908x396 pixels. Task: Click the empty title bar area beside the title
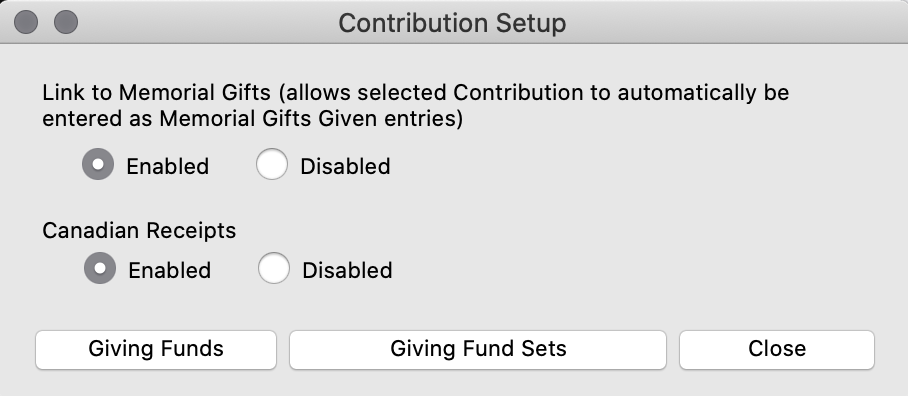(735, 23)
